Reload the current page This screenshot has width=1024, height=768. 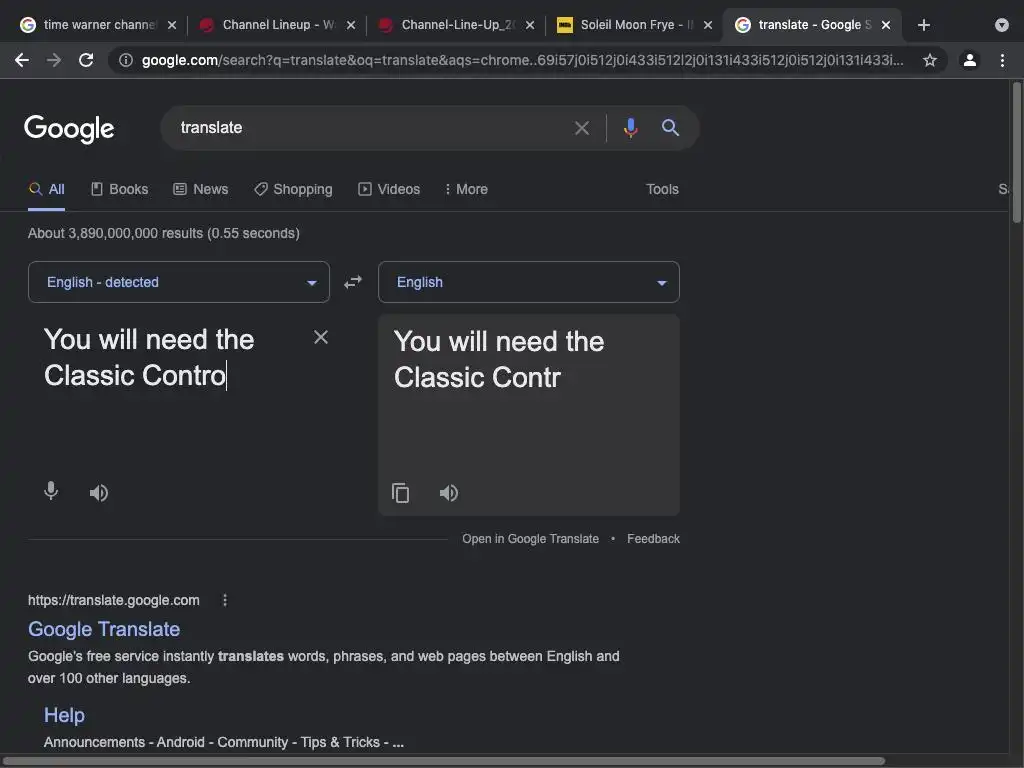(x=86, y=60)
